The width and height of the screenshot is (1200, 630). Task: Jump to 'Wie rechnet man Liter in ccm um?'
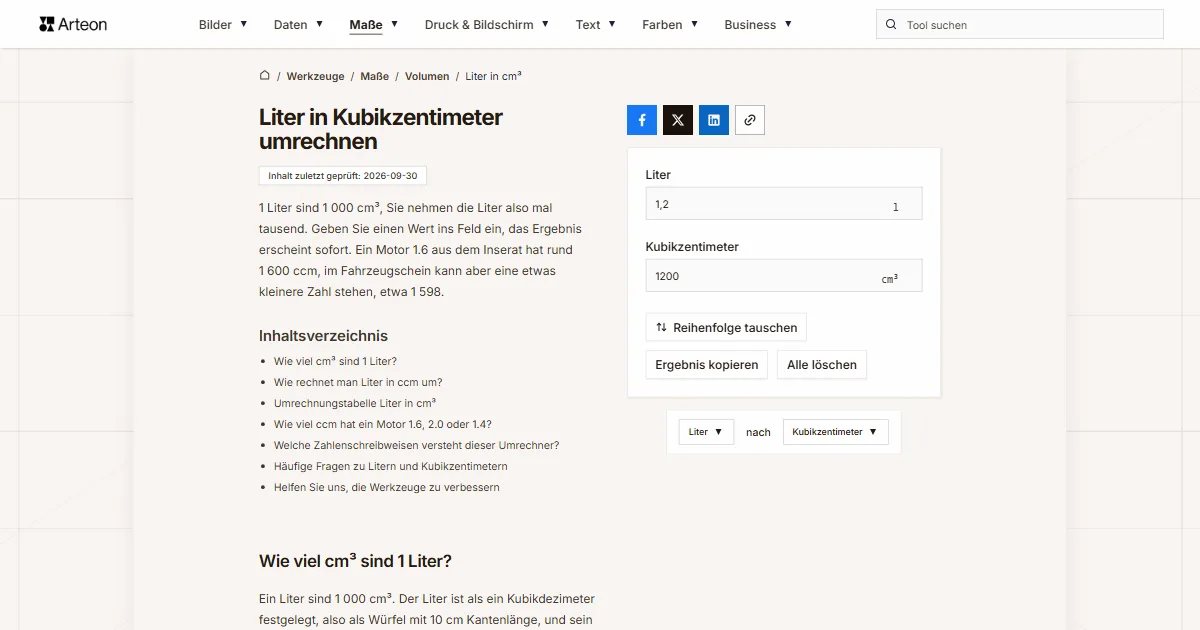[358, 382]
